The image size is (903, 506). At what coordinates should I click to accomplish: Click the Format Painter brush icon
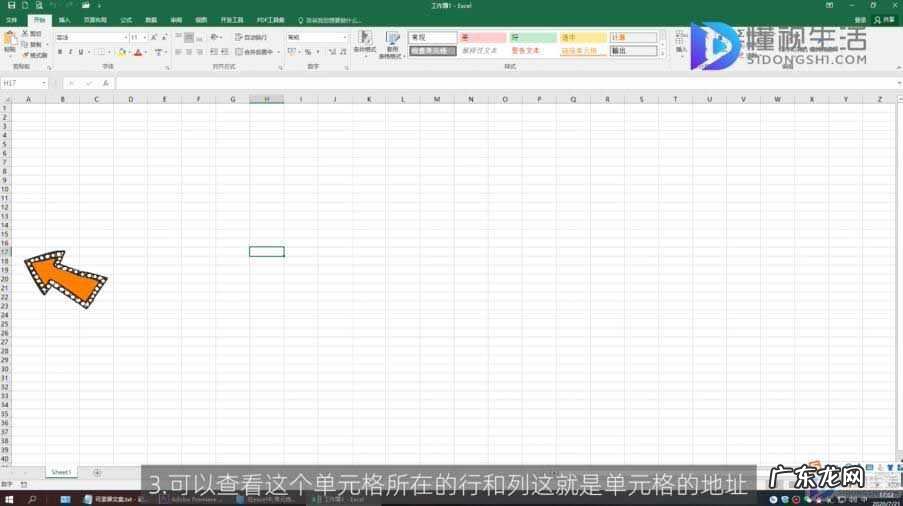[25, 54]
